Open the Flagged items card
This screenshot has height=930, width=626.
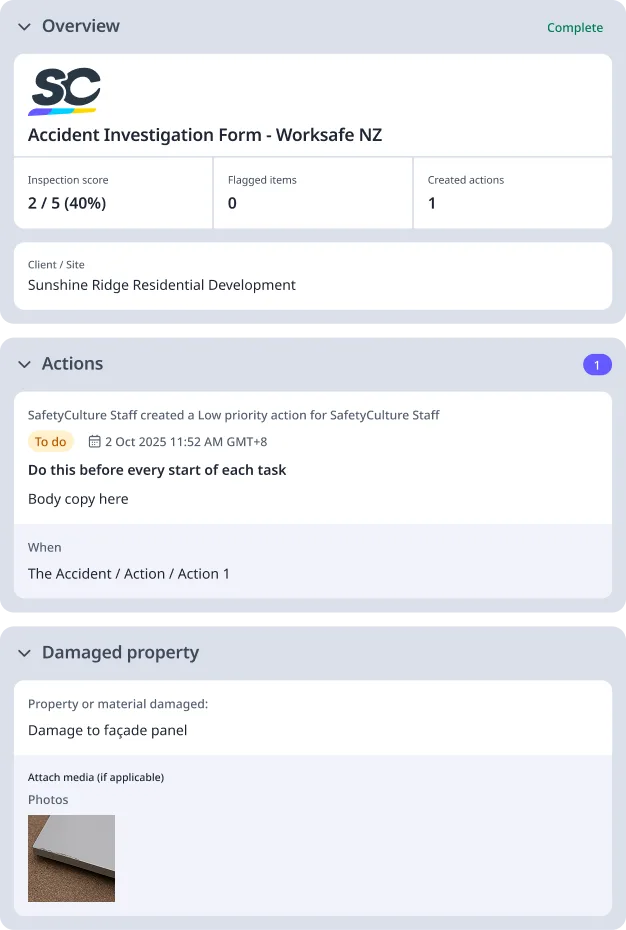coord(312,193)
